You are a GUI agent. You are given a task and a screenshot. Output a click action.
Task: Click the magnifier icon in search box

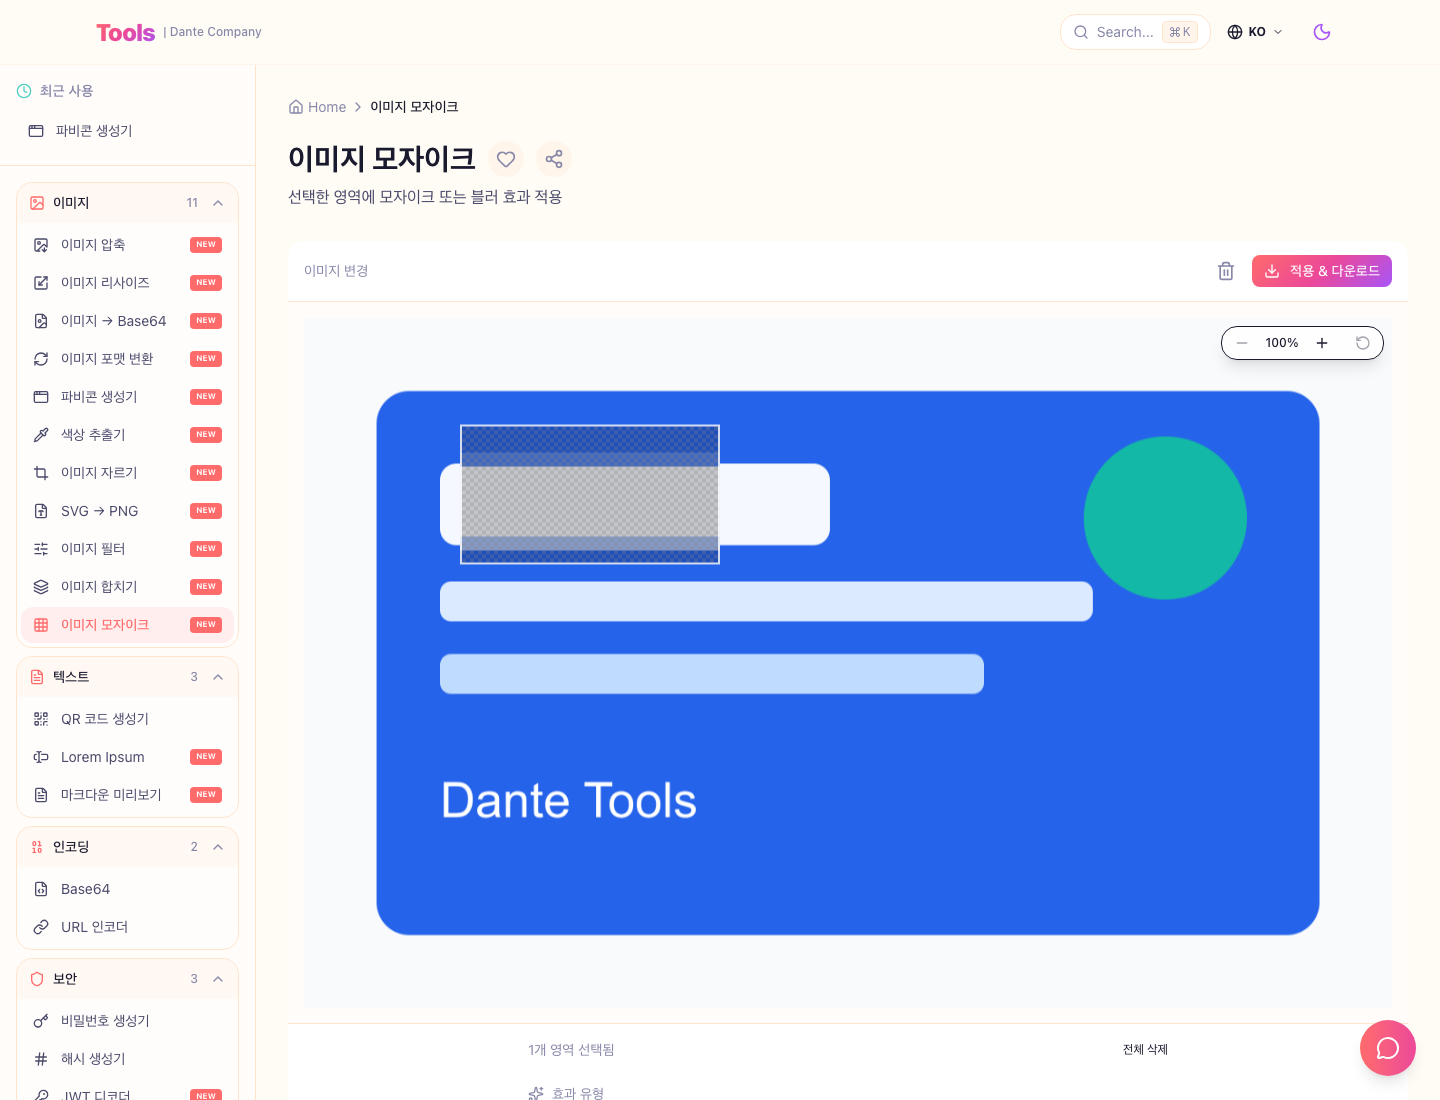[1081, 32]
